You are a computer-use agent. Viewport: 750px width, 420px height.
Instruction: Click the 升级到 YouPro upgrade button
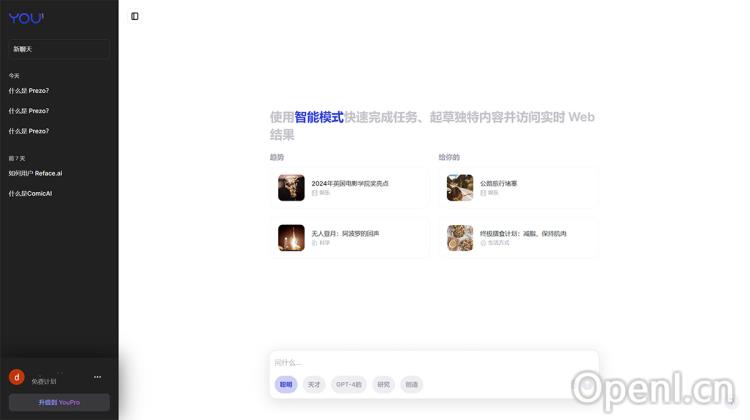pos(59,402)
